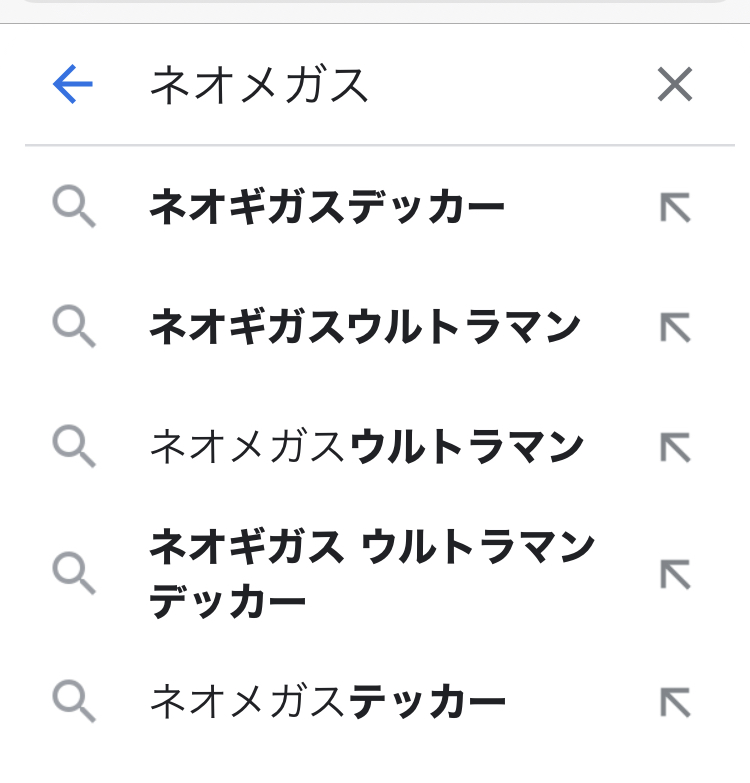Choose suggestion ネオメガスウルトラマン

pyautogui.click(x=366, y=446)
